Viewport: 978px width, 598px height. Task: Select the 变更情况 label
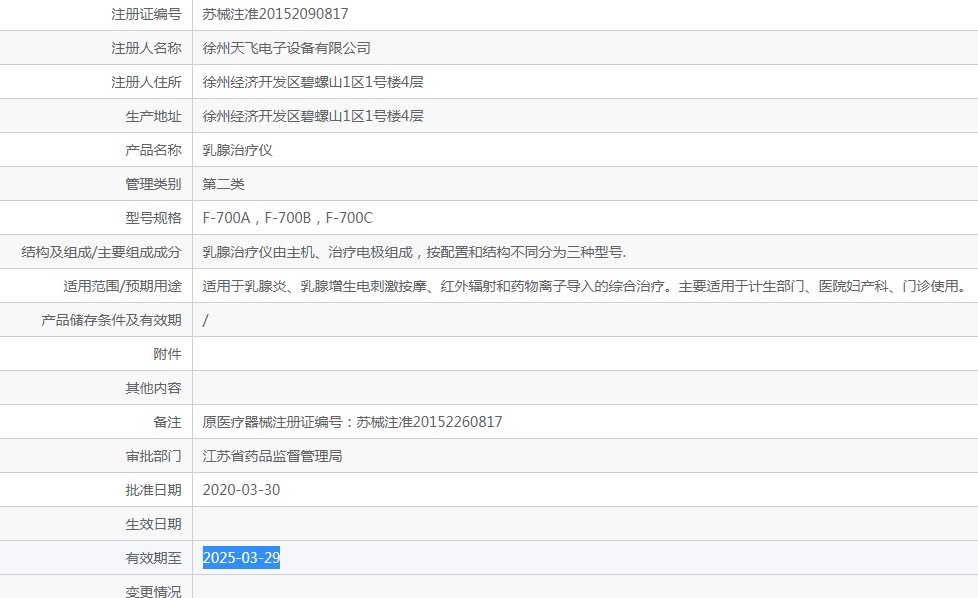[x=153, y=591]
